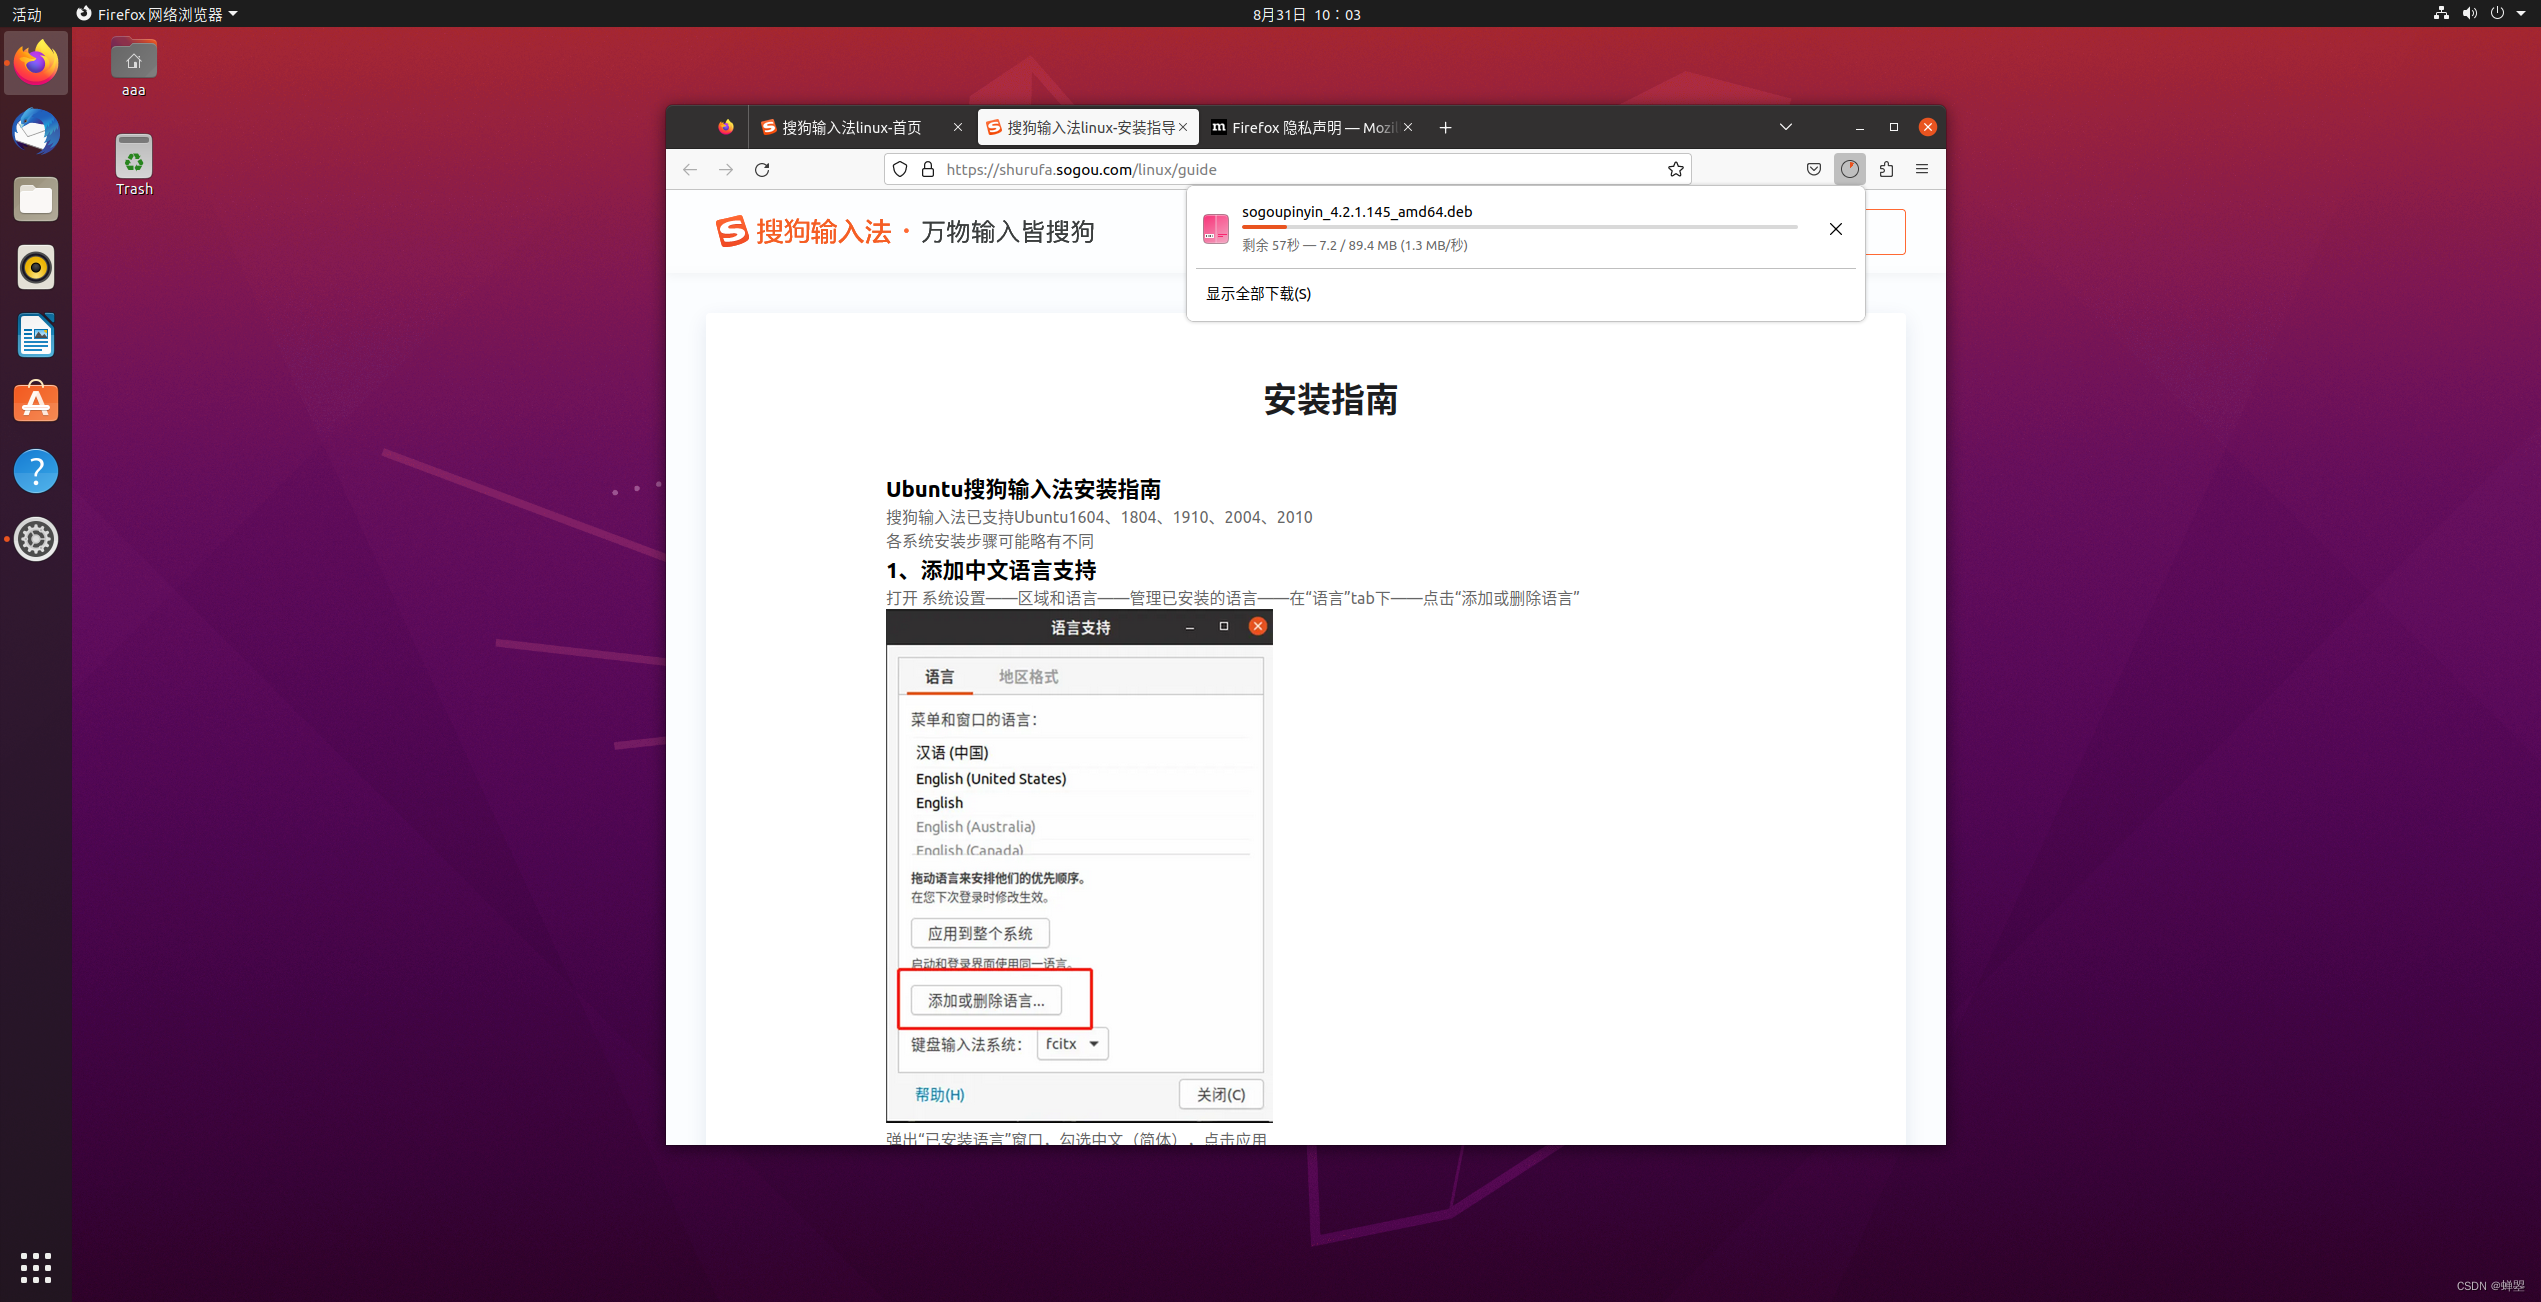The width and height of the screenshot is (2541, 1302).
Task: Open the extensions puzzle icon
Action: [1886, 169]
